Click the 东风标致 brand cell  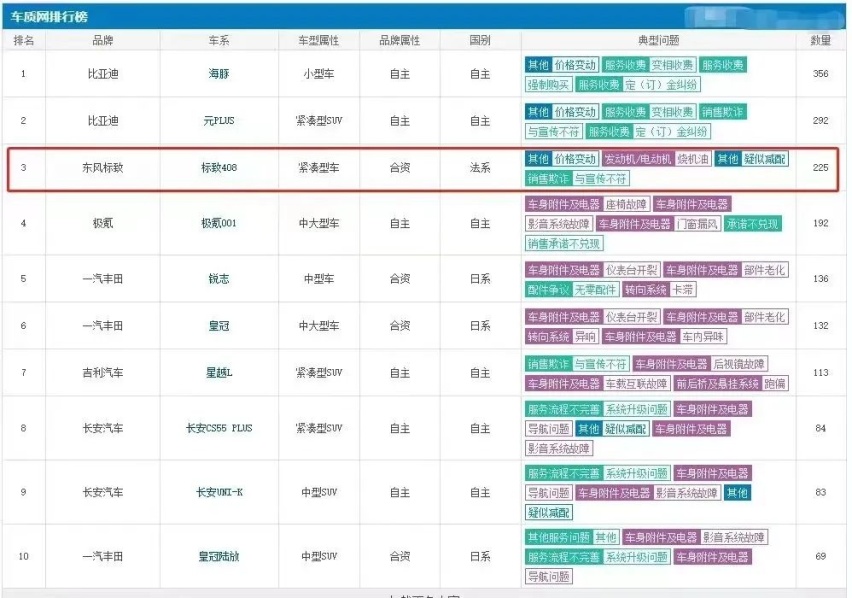[103, 167]
